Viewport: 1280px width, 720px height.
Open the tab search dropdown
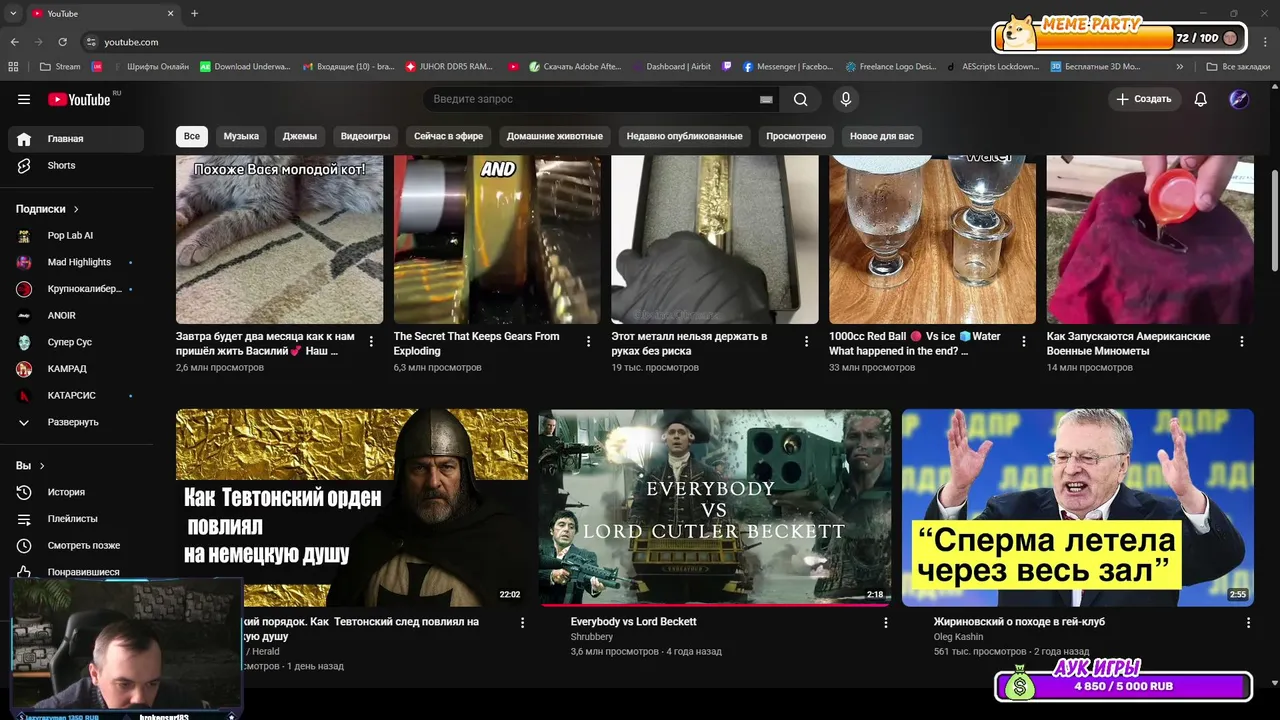pos(13,13)
